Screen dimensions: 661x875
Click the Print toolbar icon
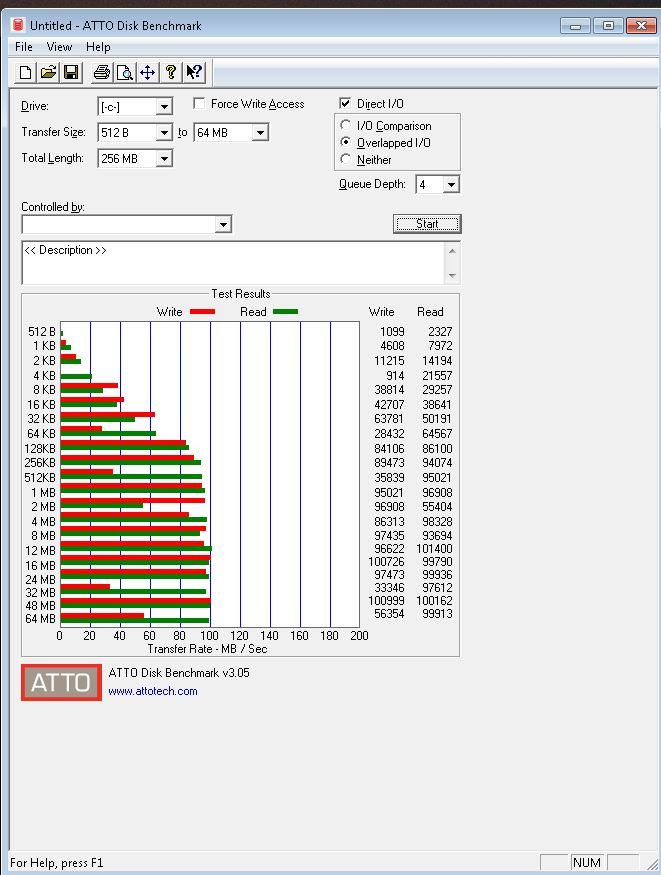click(102, 72)
